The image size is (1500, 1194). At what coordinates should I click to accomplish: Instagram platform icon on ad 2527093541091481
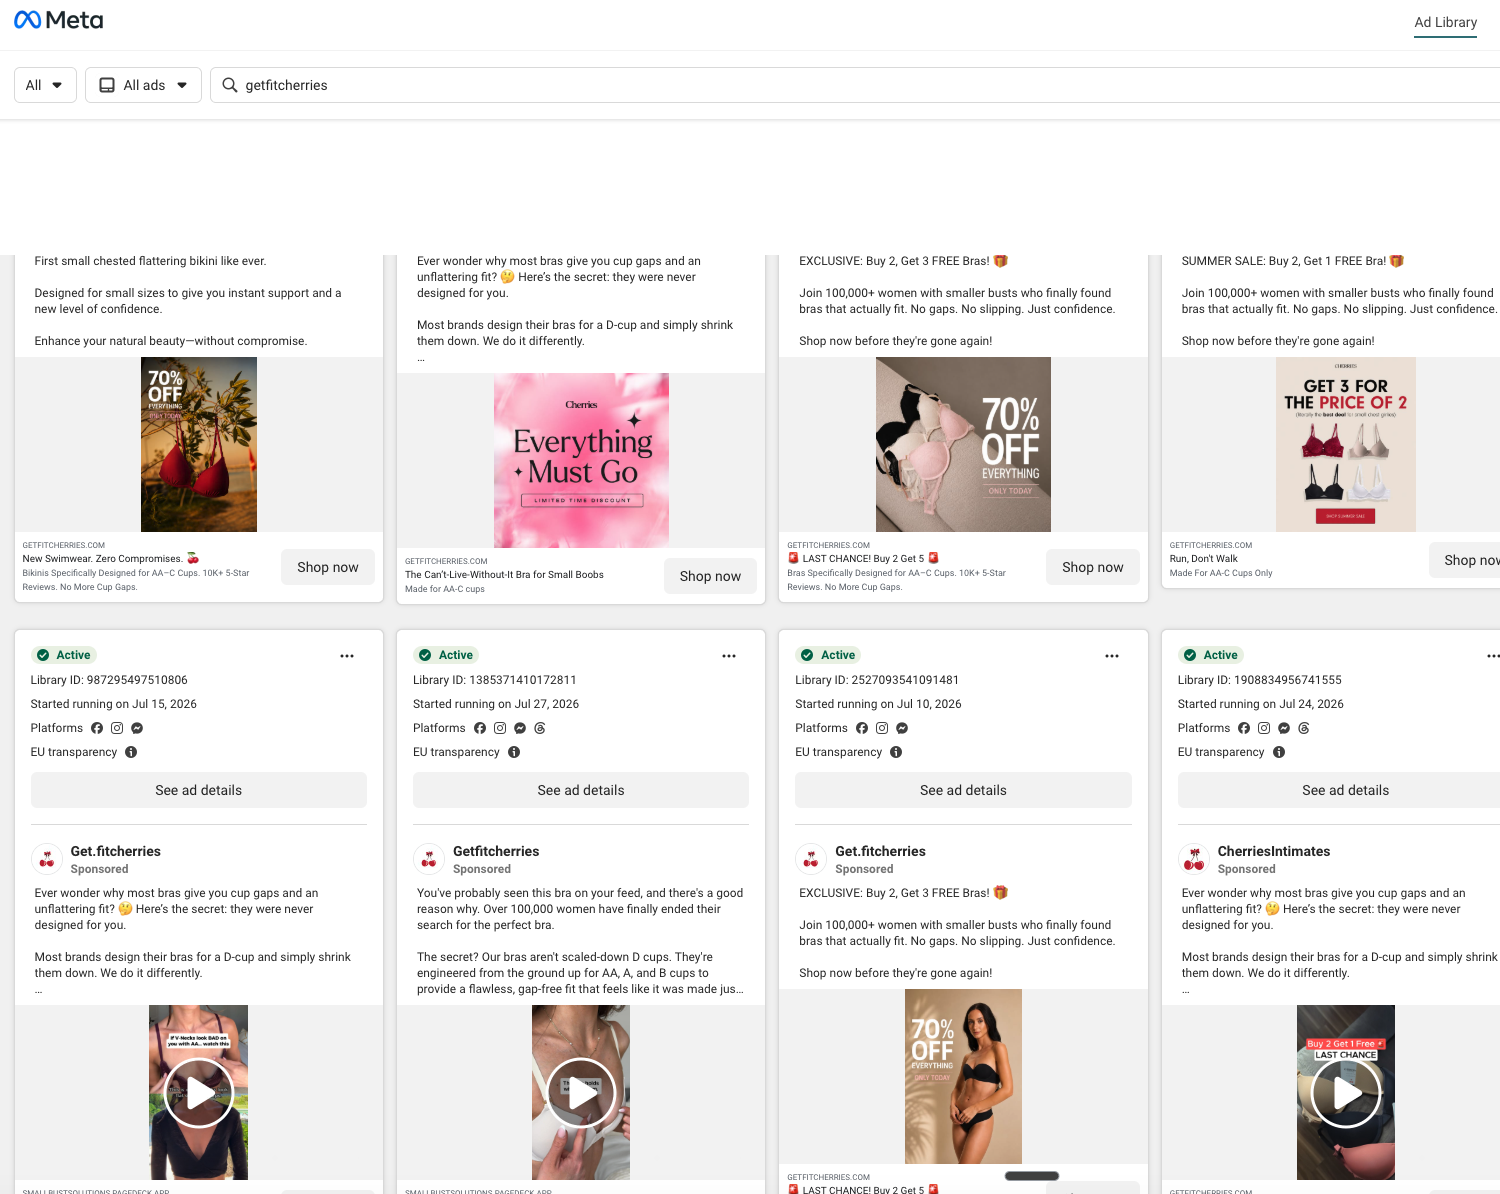tap(882, 728)
